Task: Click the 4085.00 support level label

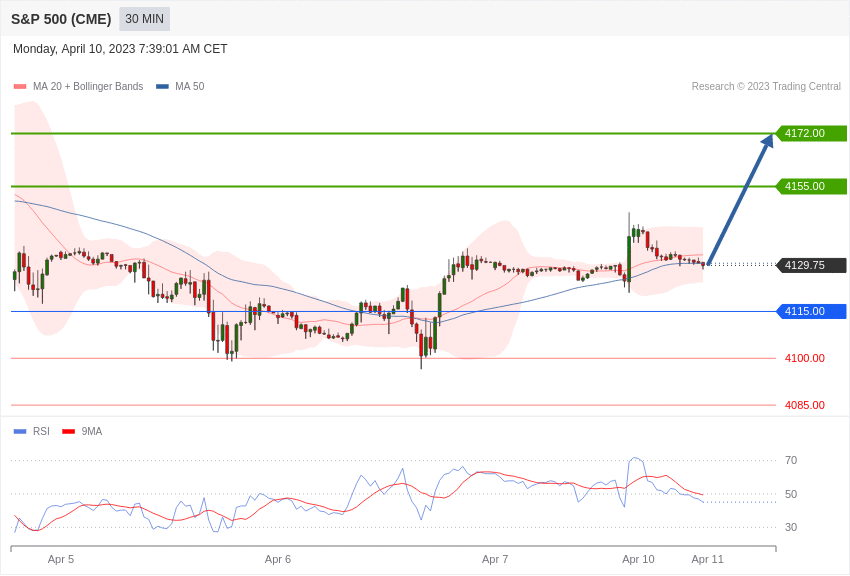Action: click(804, 405)
